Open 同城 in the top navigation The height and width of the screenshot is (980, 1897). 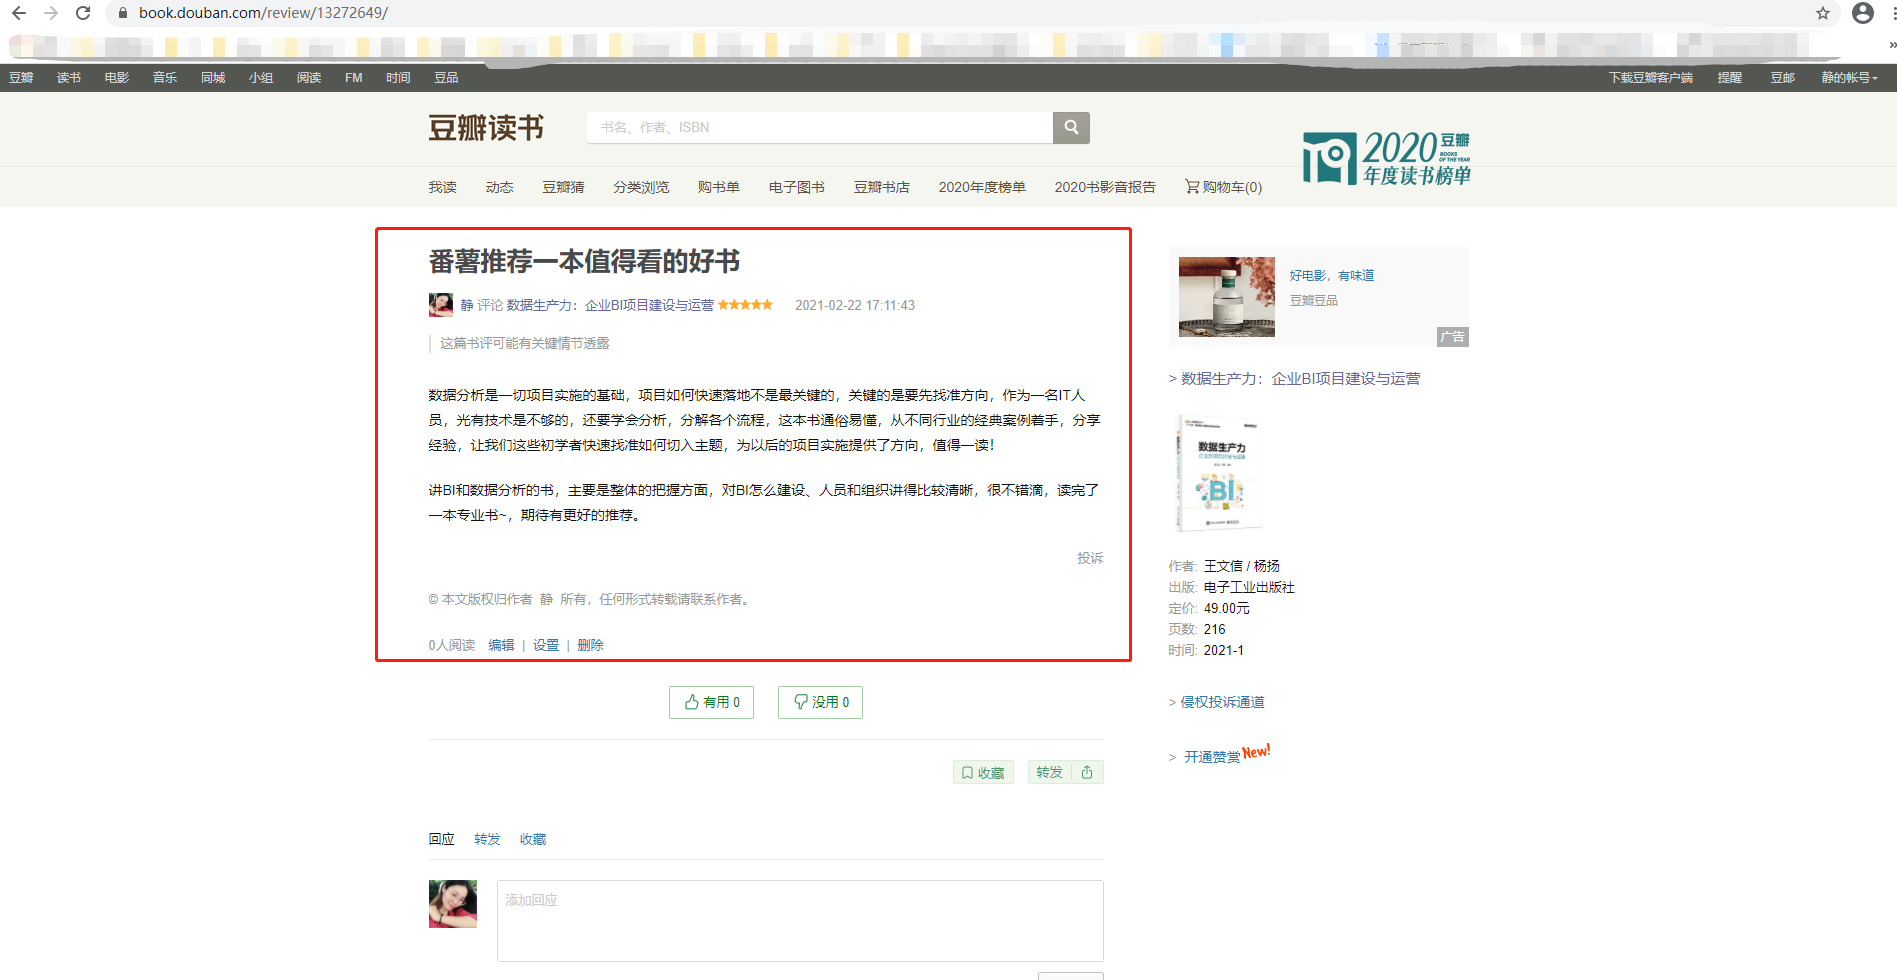pyautogui.click(x=213, y=78)
